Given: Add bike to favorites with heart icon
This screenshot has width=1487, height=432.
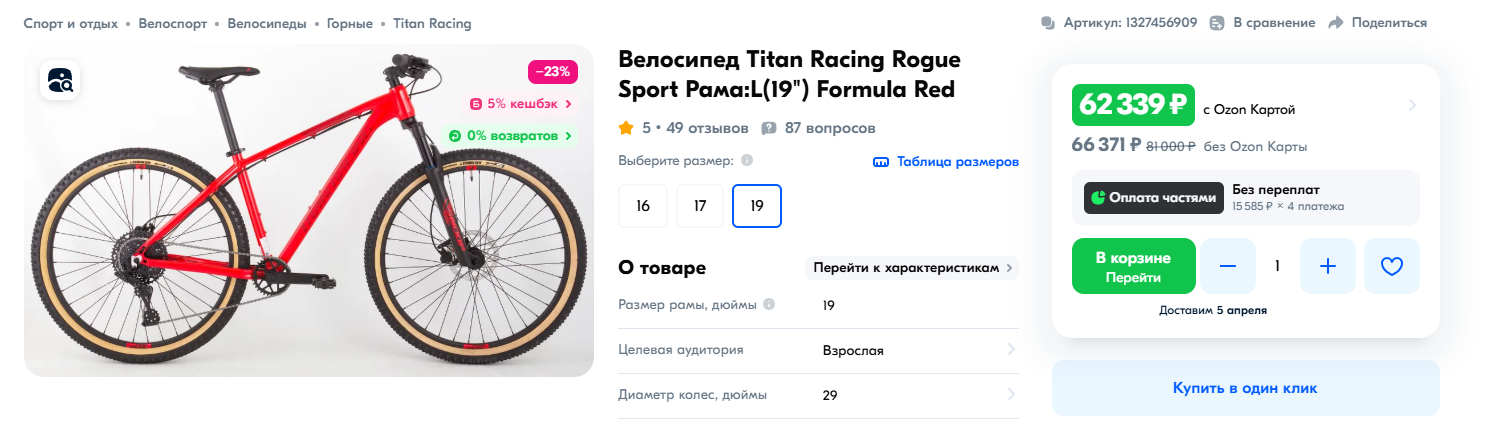Looking at the screenshot, I should coord(1391,266).
